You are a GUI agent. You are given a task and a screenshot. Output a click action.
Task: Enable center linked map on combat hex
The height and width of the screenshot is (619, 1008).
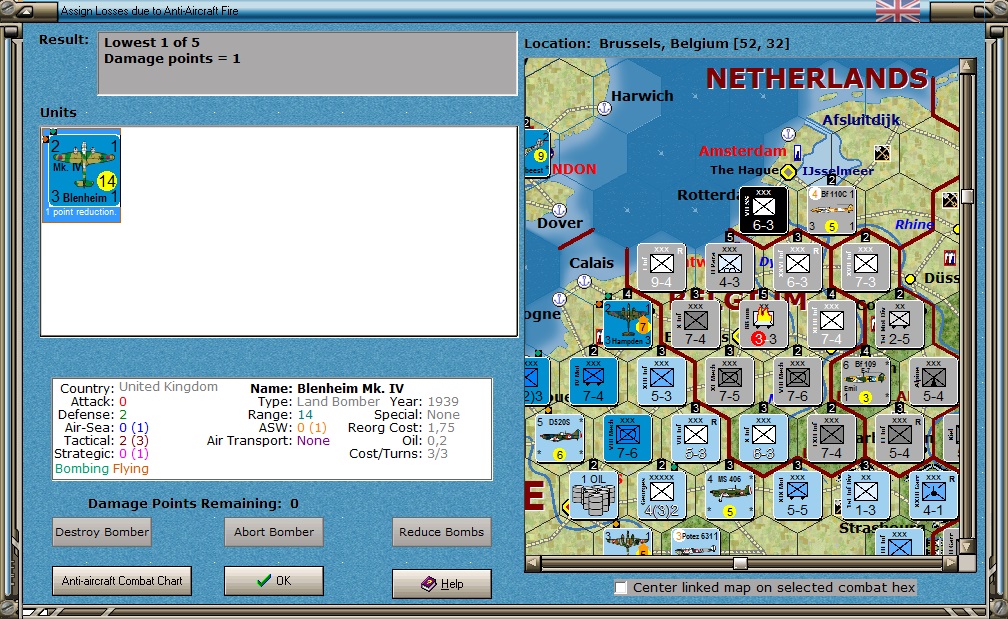point(620,588)
